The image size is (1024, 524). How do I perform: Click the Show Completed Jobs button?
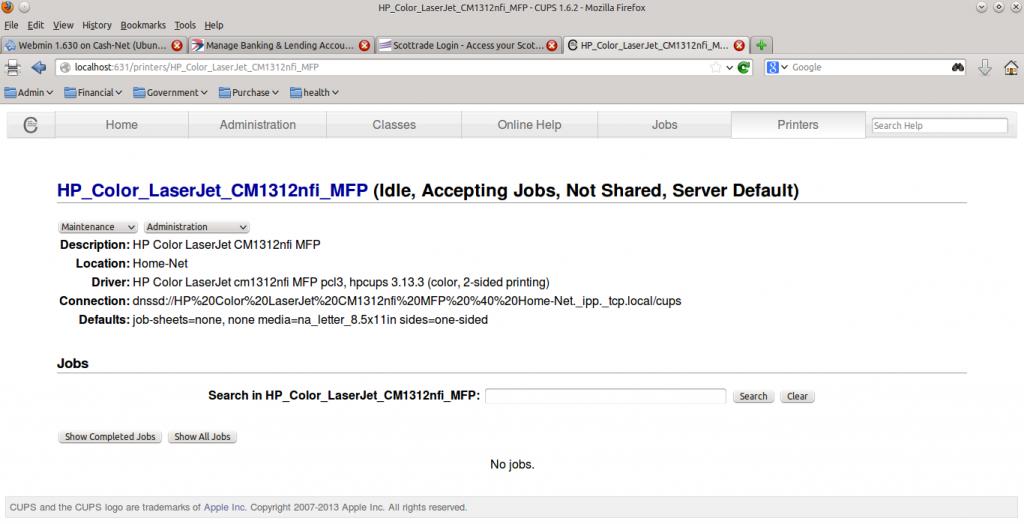coord(110,437)
